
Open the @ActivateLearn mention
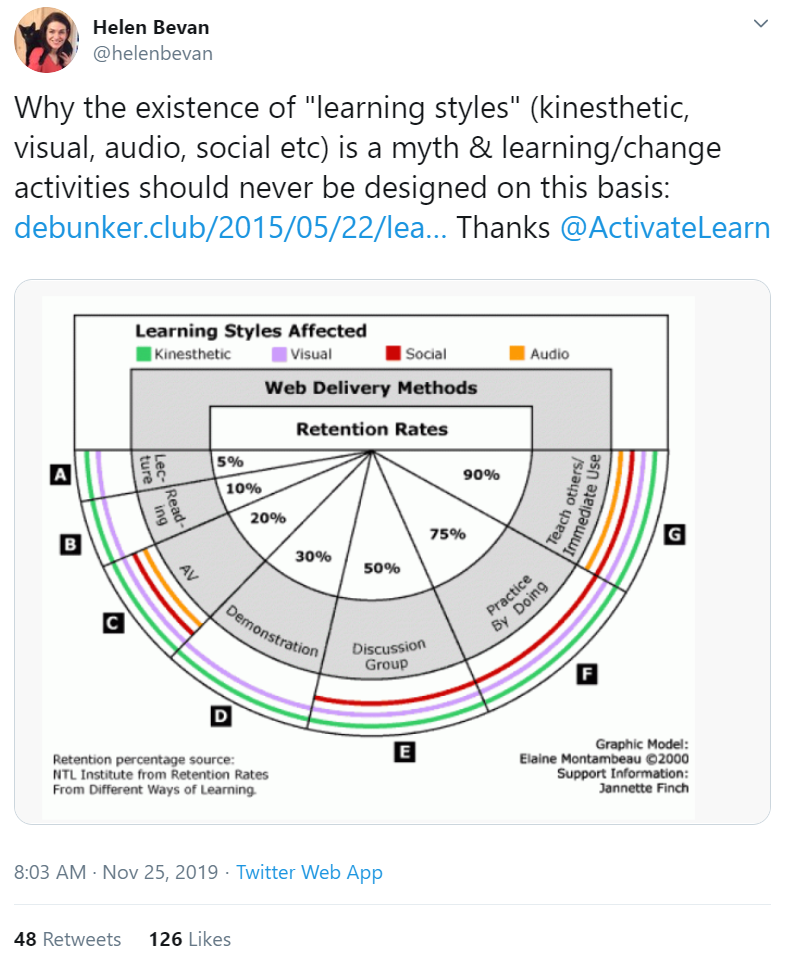pyautogui.click(x=665, y=228)
